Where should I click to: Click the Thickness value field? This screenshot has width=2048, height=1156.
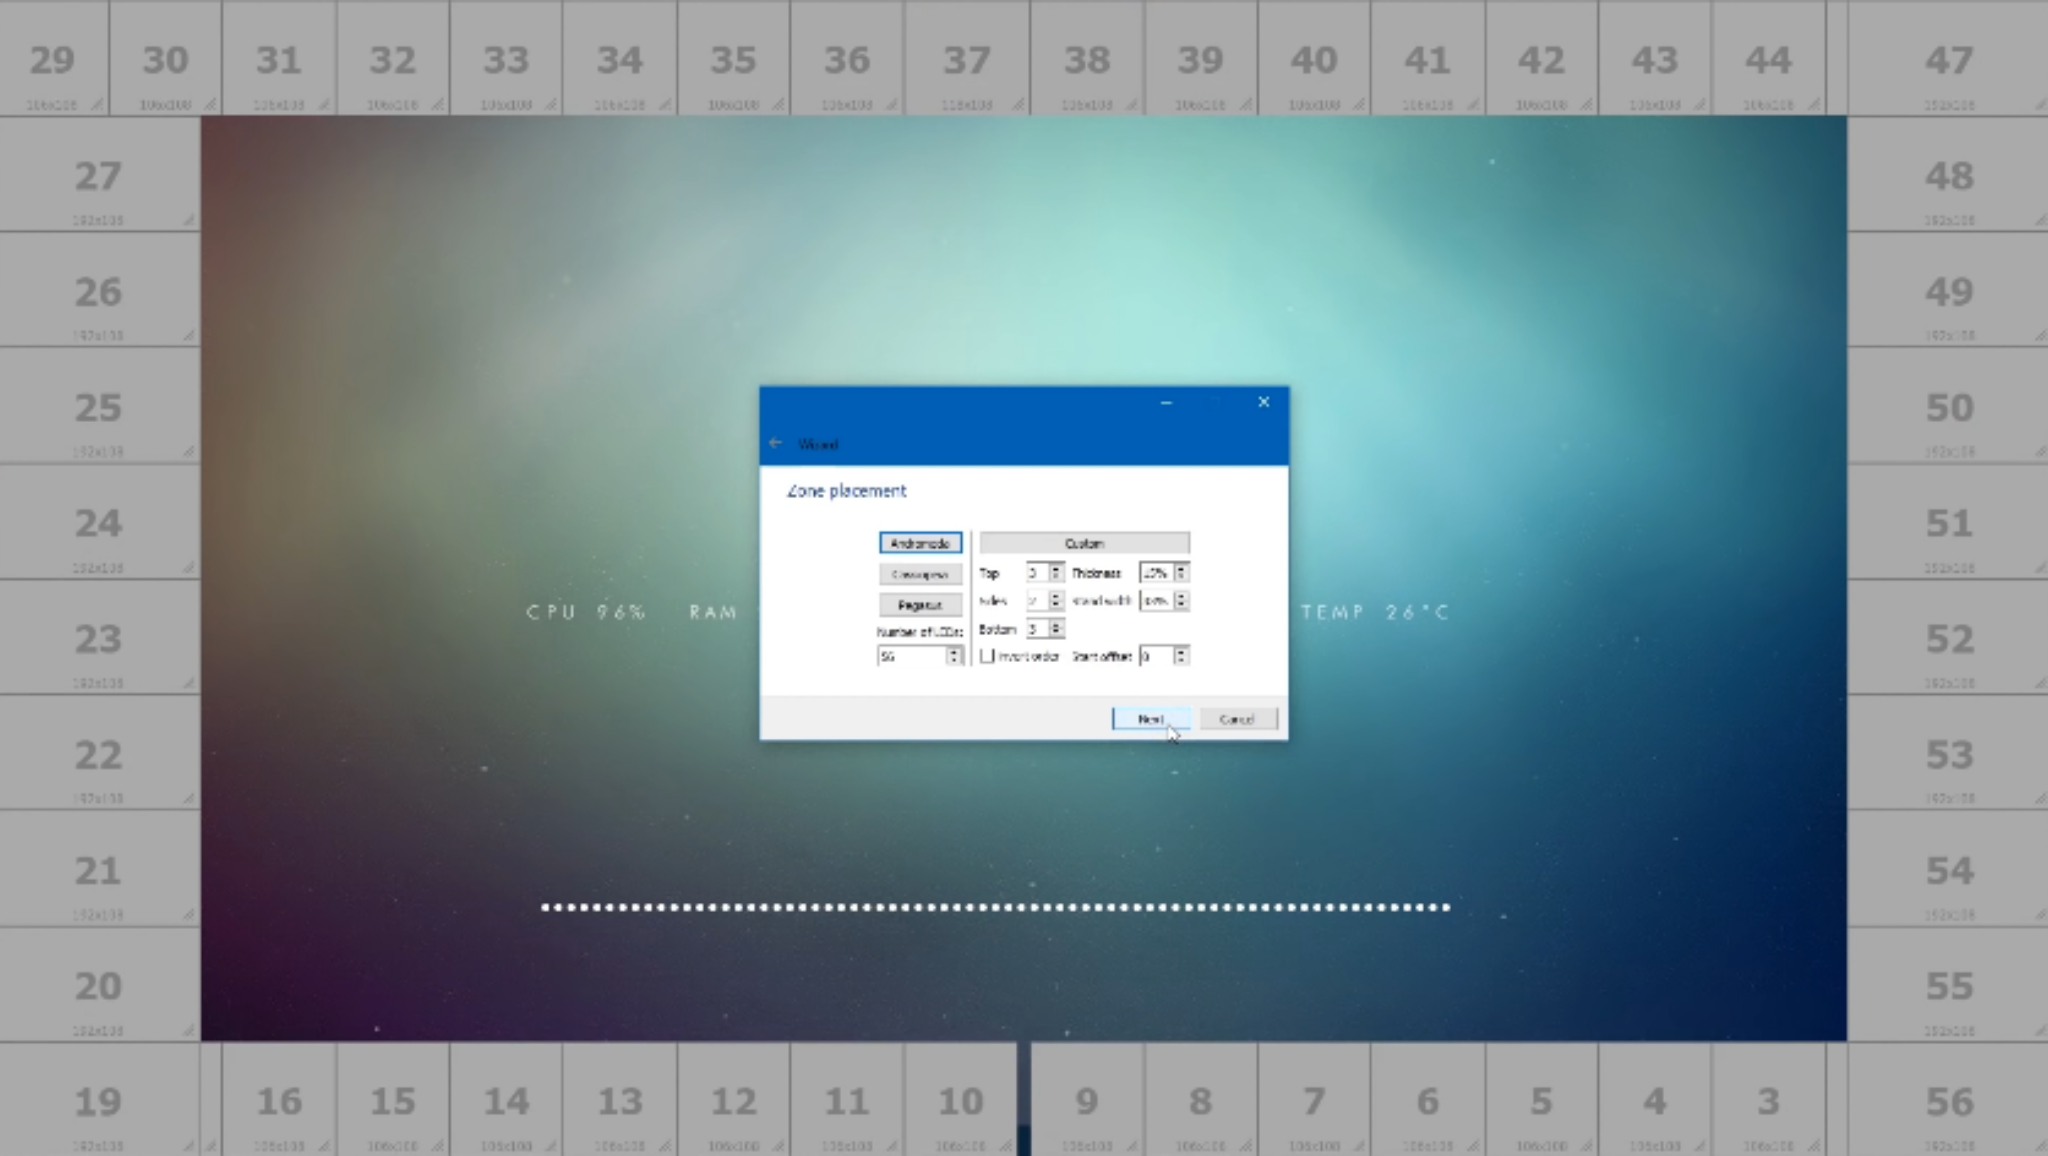point(1155,573)
